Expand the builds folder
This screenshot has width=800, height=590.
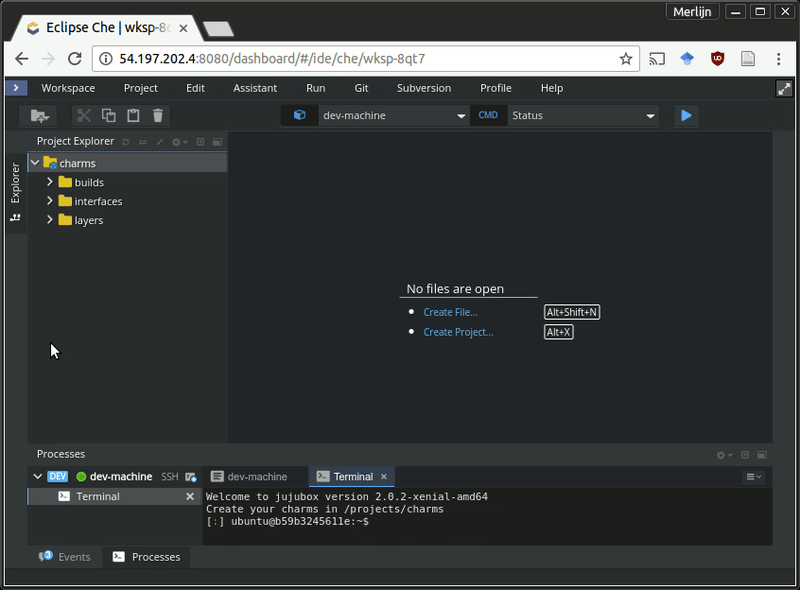pyautogui.click(x=49, y=182)
